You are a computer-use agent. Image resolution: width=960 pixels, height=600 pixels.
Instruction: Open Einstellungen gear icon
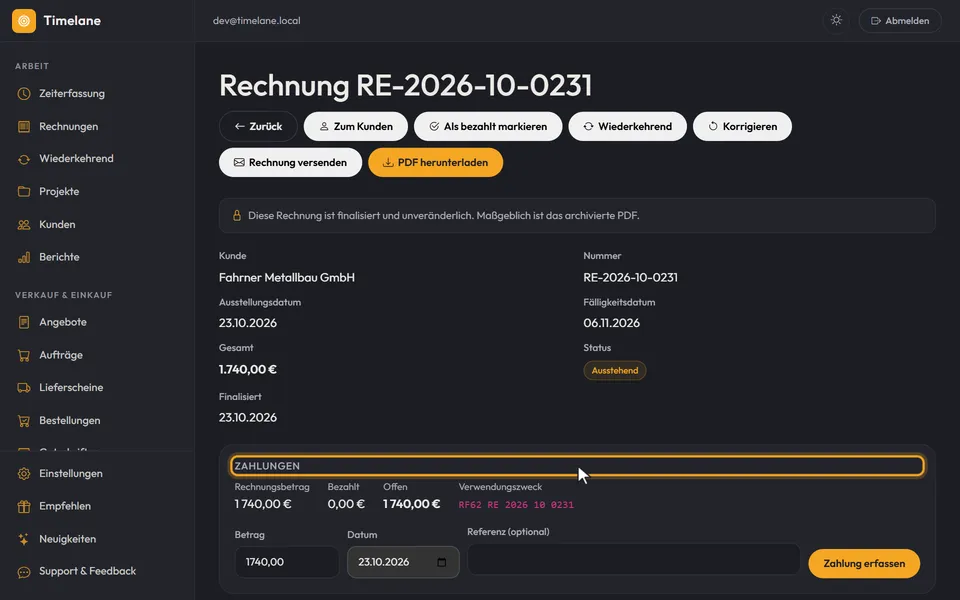(x=24, y=474)
